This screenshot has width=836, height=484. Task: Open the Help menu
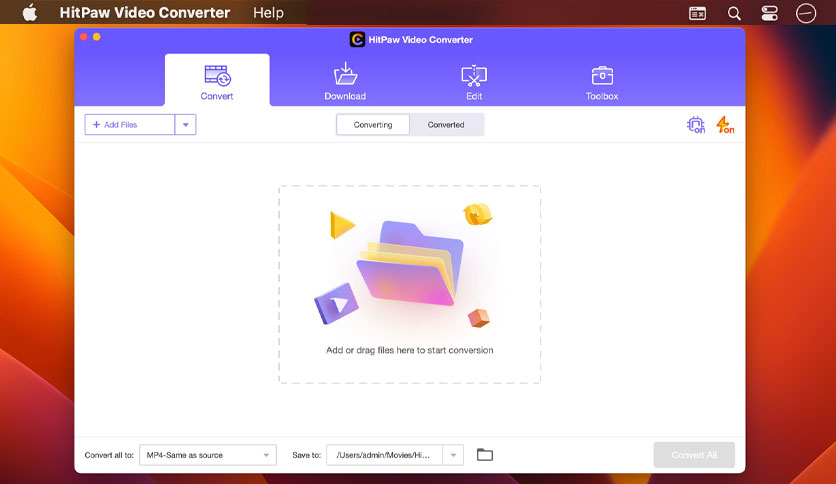(268, 12)
